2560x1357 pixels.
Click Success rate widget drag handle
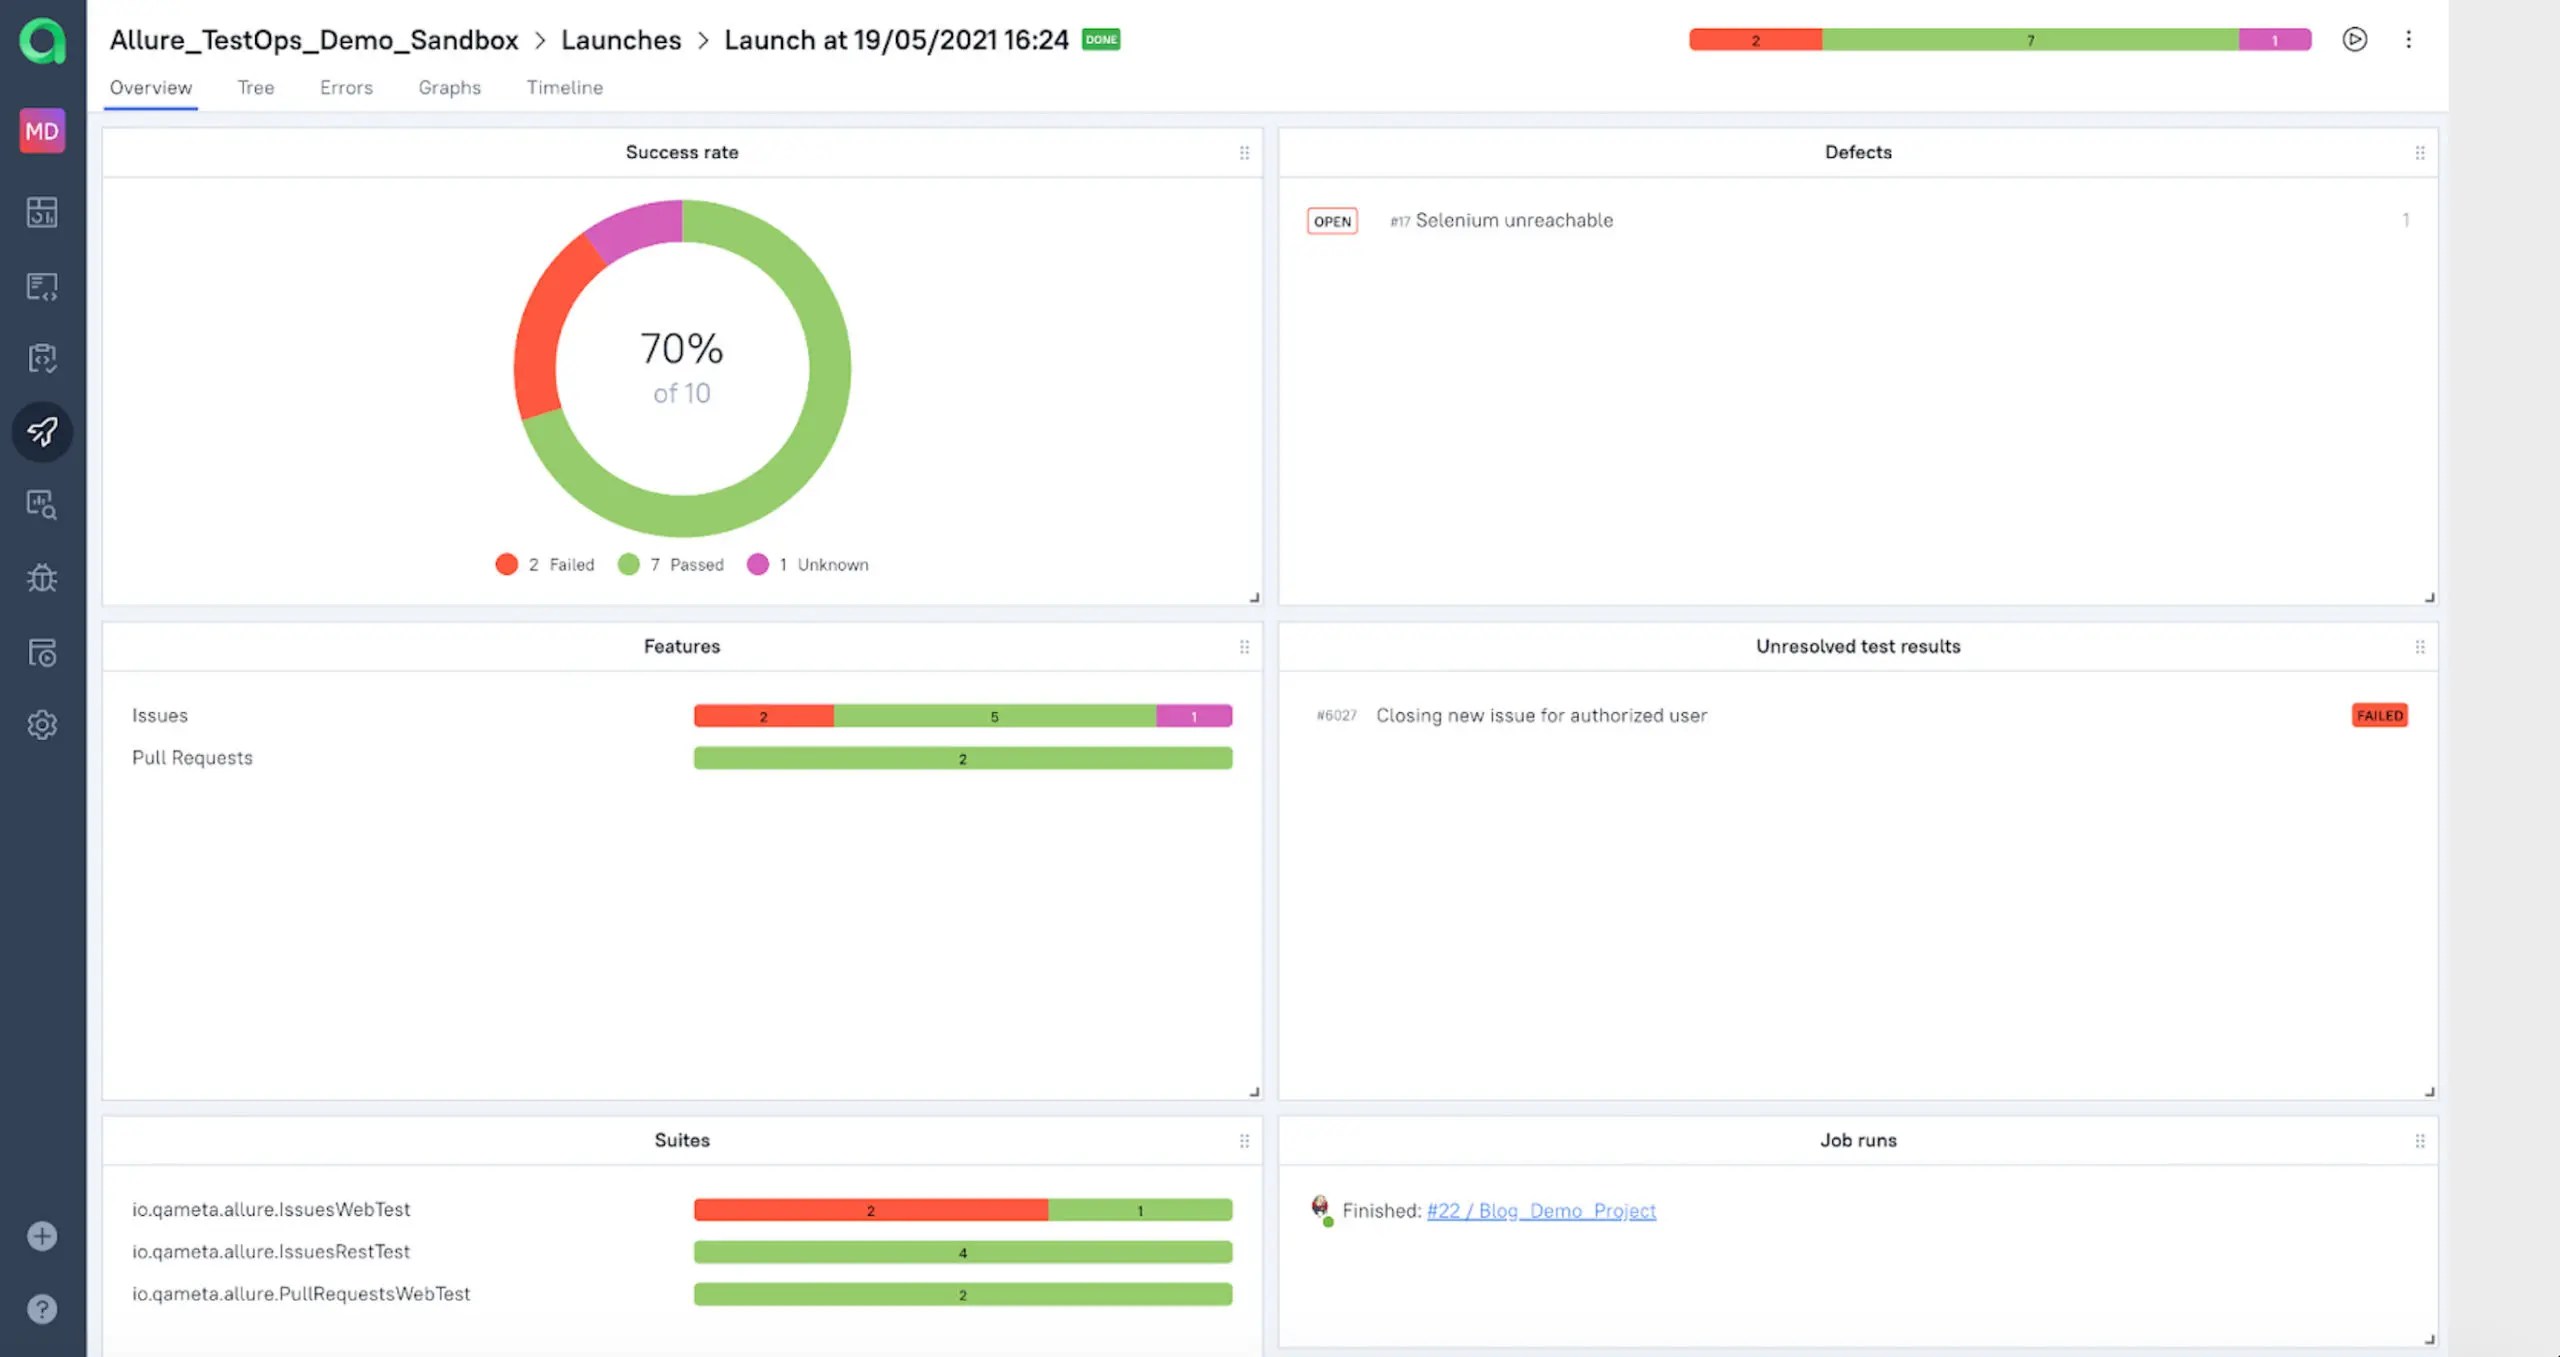click(1244, 153)
